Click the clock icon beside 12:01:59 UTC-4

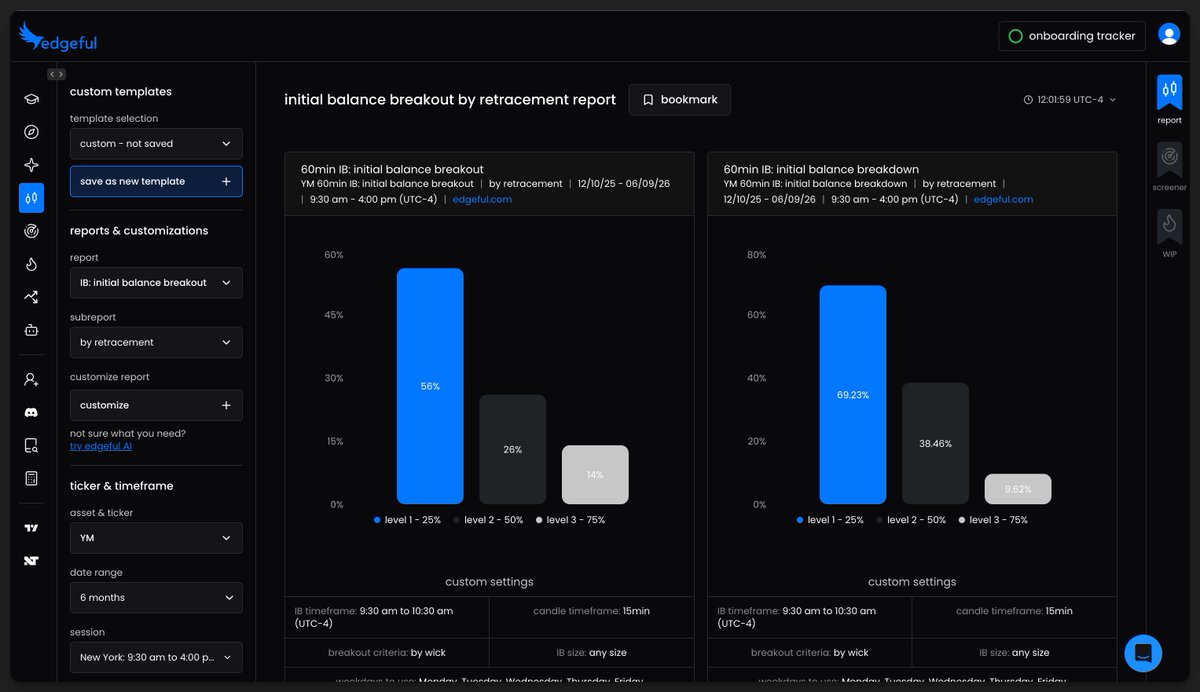pos(1028,100)
